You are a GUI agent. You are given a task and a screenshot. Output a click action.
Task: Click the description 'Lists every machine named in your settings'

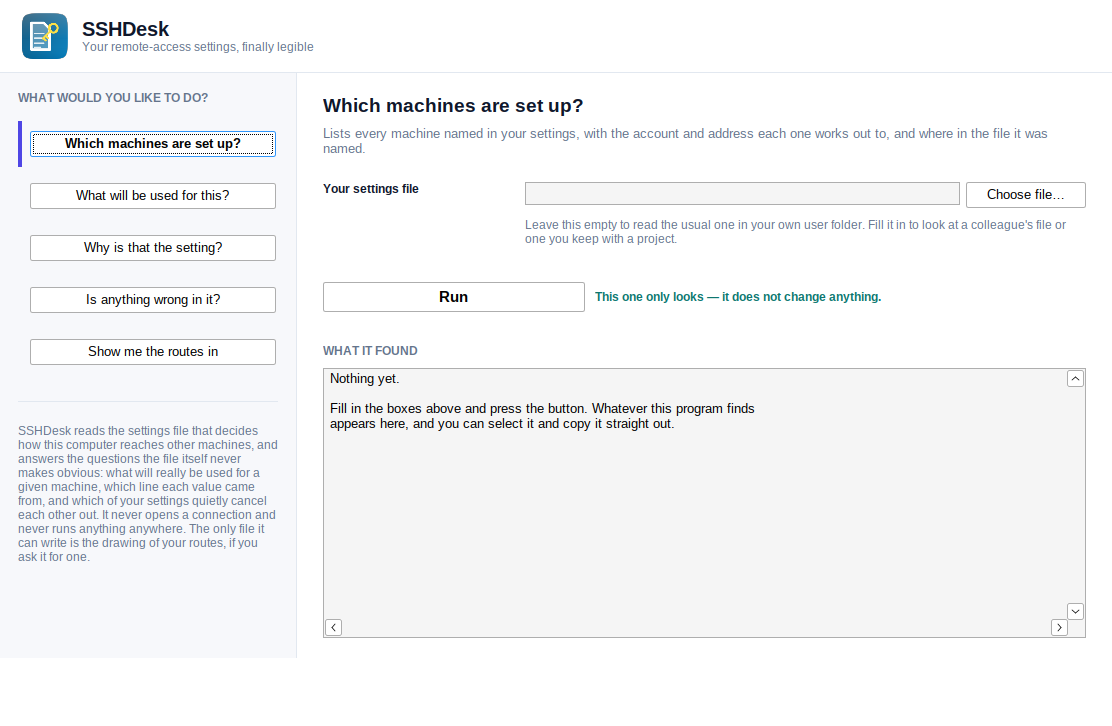(685, 141)
